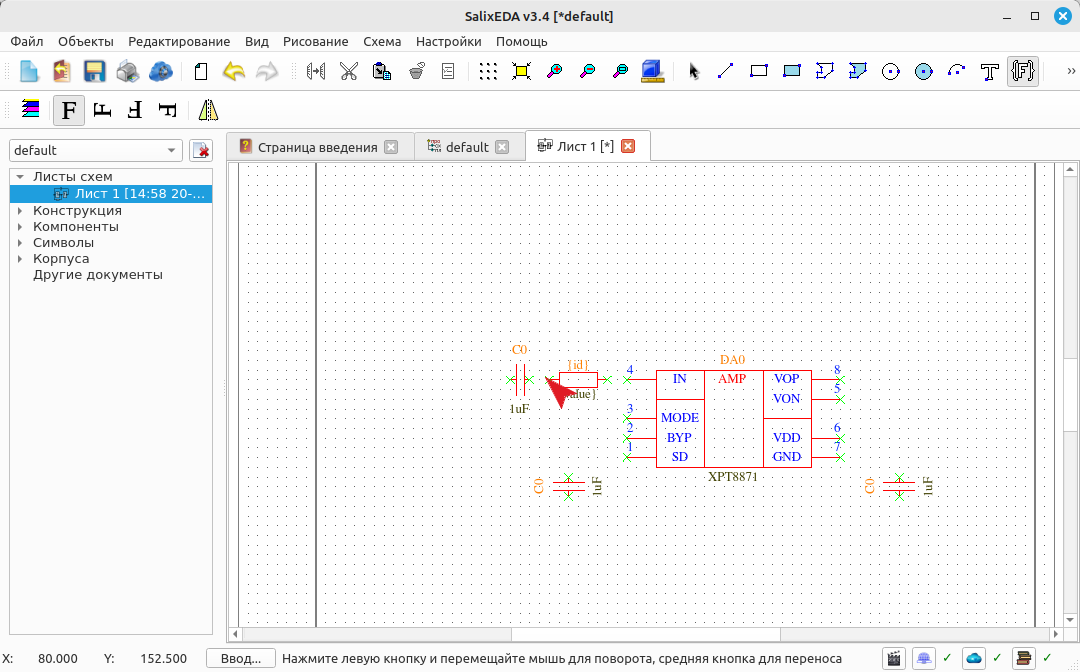Collapse the Листы схем tree node

(x=20, y=177)
